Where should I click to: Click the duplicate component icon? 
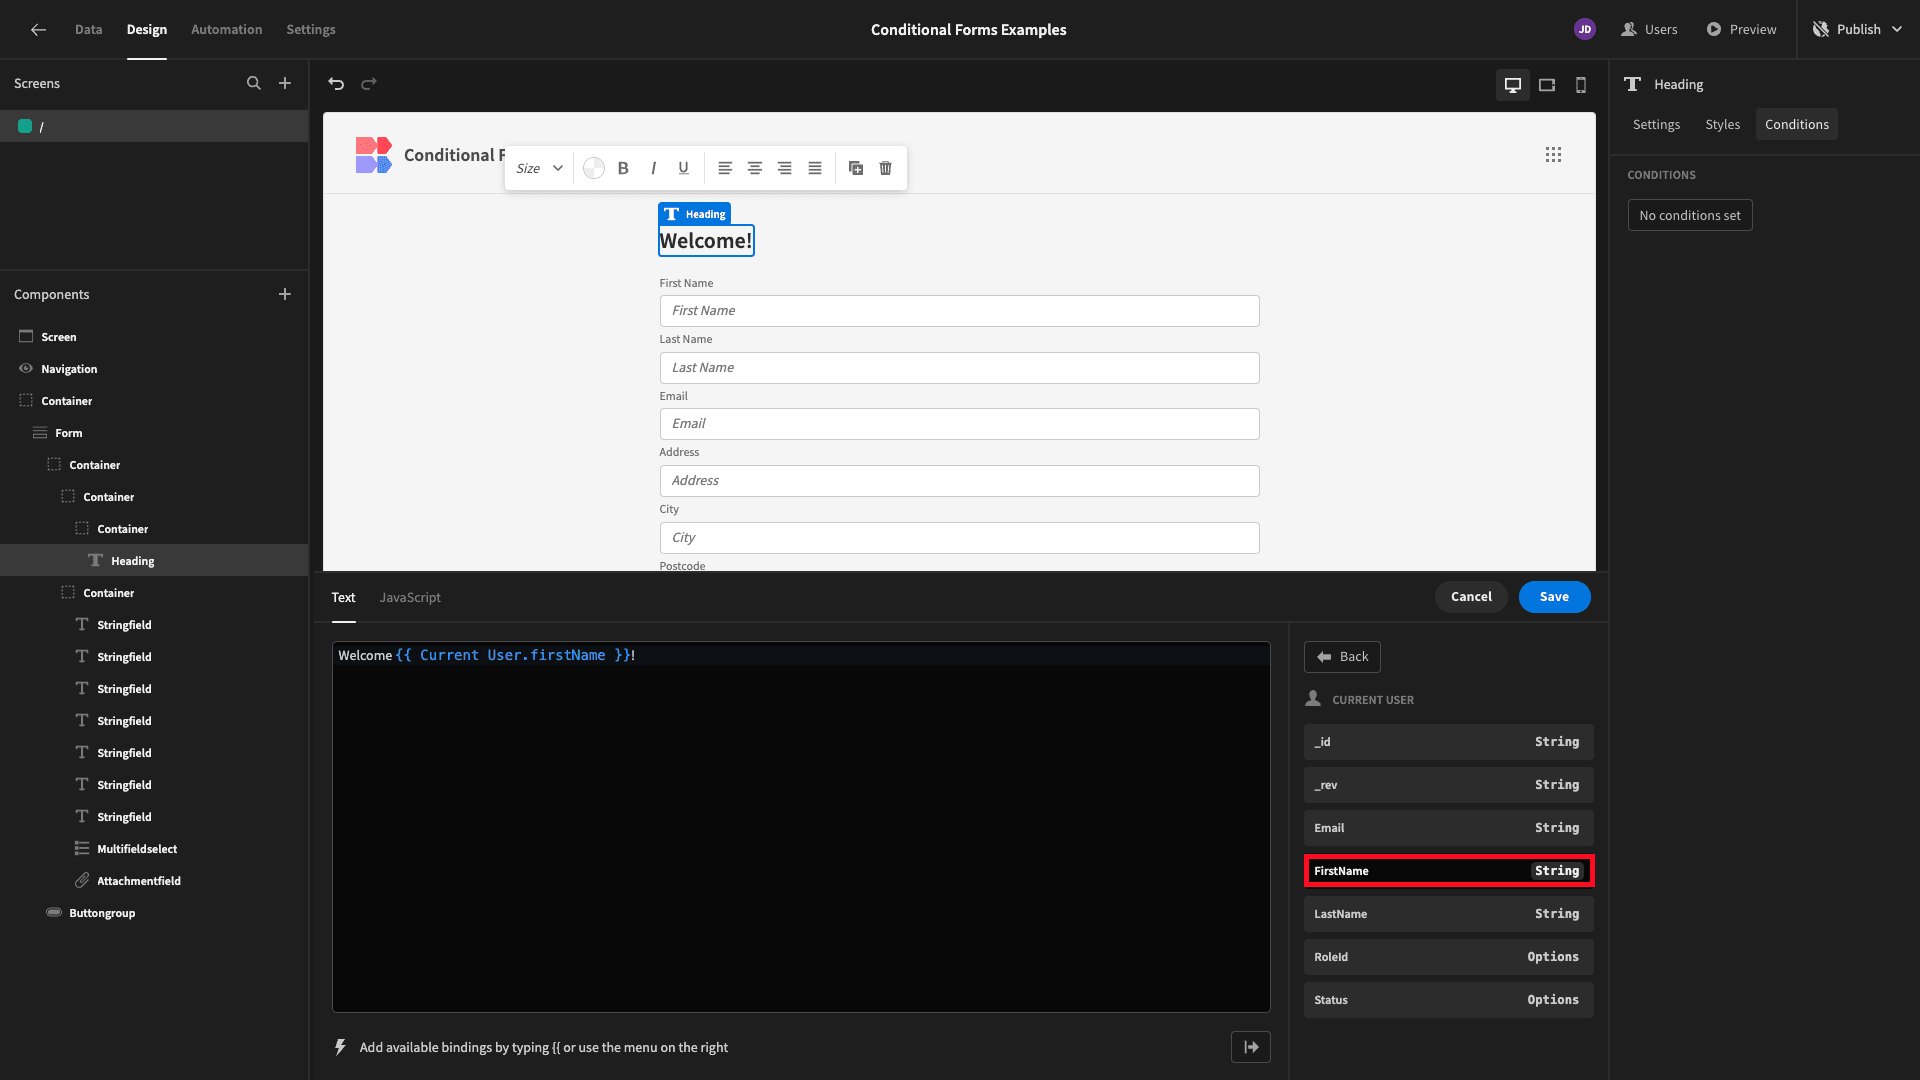click(856, 167)
